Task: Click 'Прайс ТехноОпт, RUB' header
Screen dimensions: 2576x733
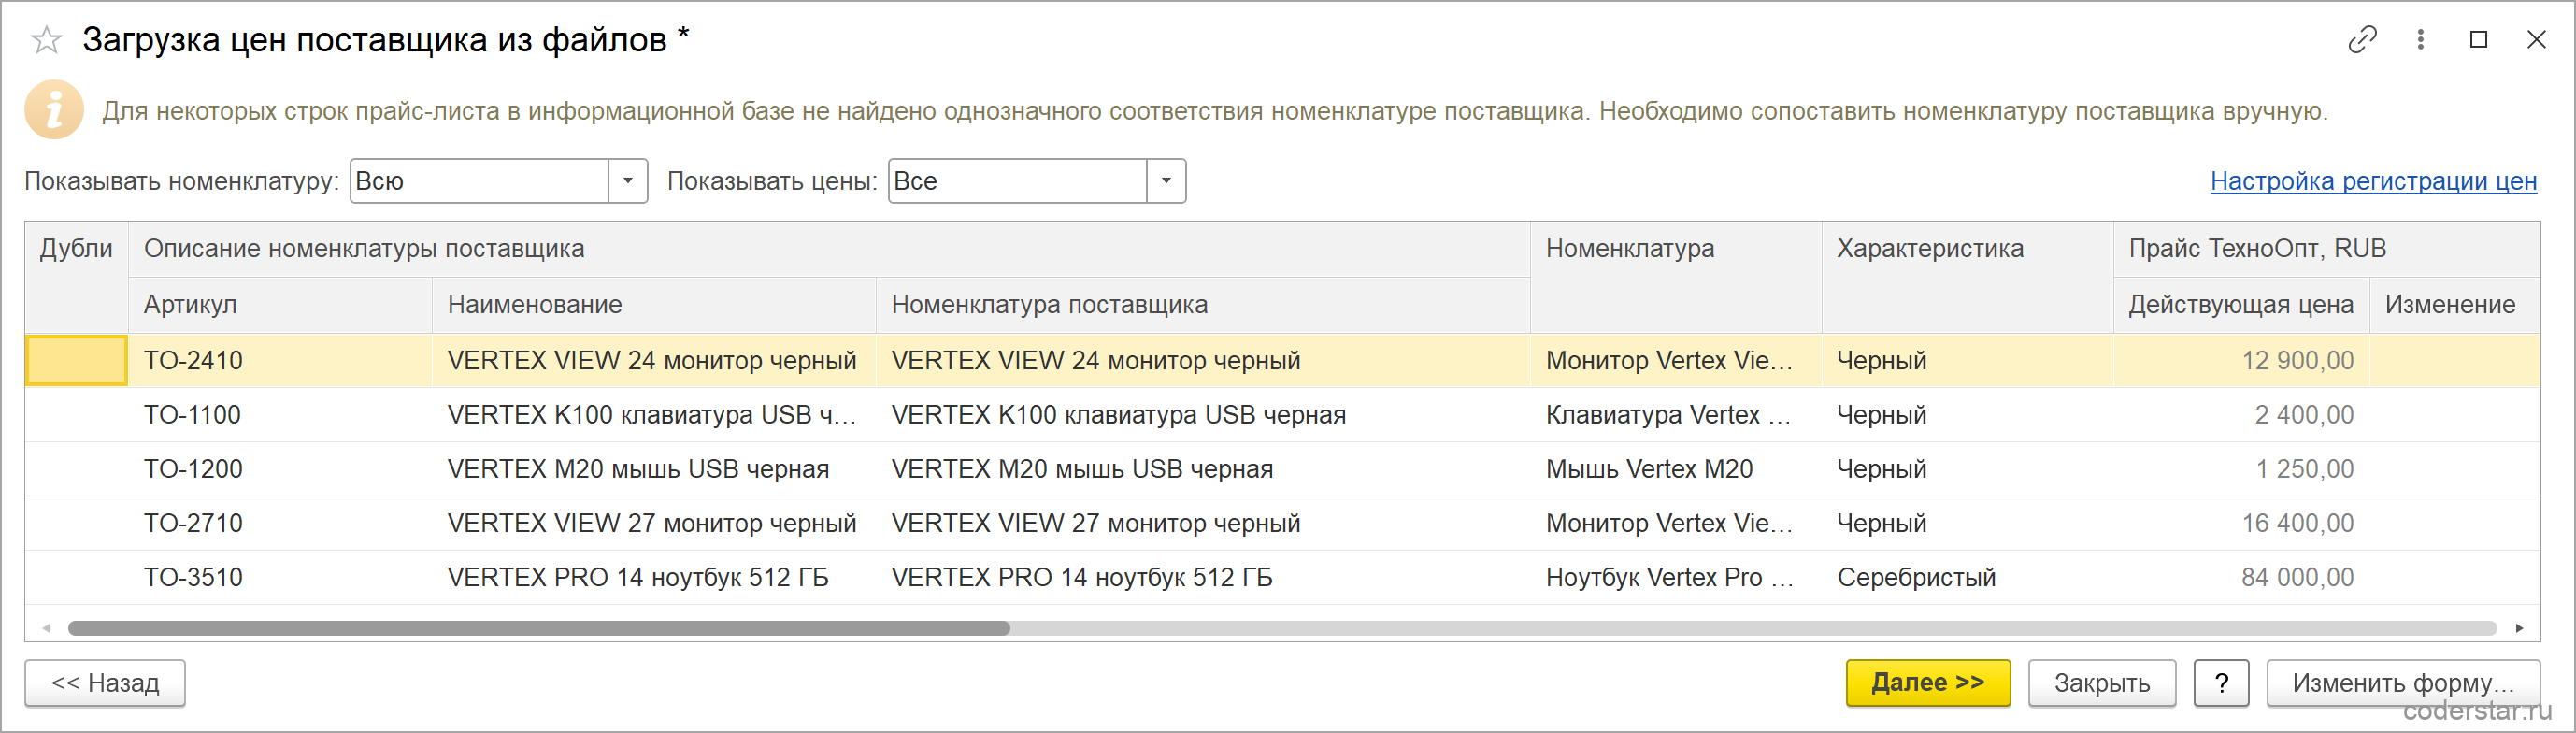Action: (2327, 249)
